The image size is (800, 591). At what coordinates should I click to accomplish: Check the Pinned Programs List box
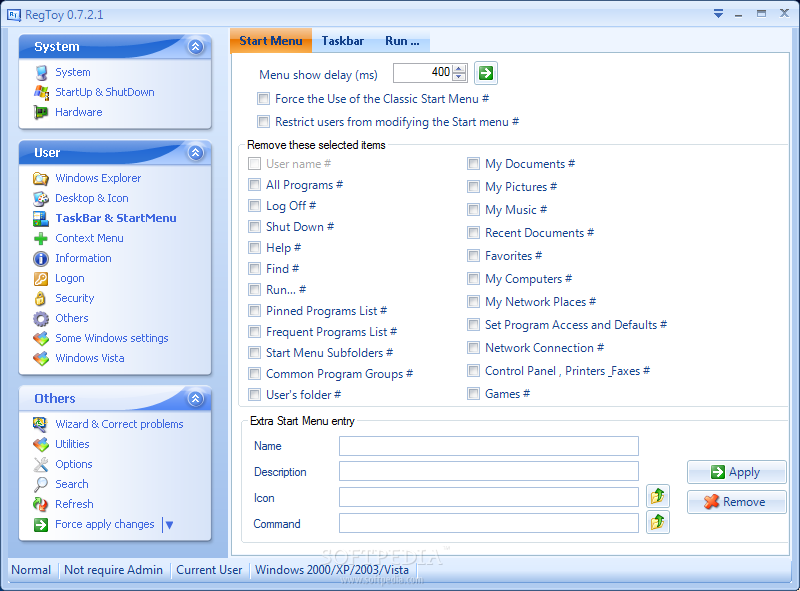(x=254, y=310)
